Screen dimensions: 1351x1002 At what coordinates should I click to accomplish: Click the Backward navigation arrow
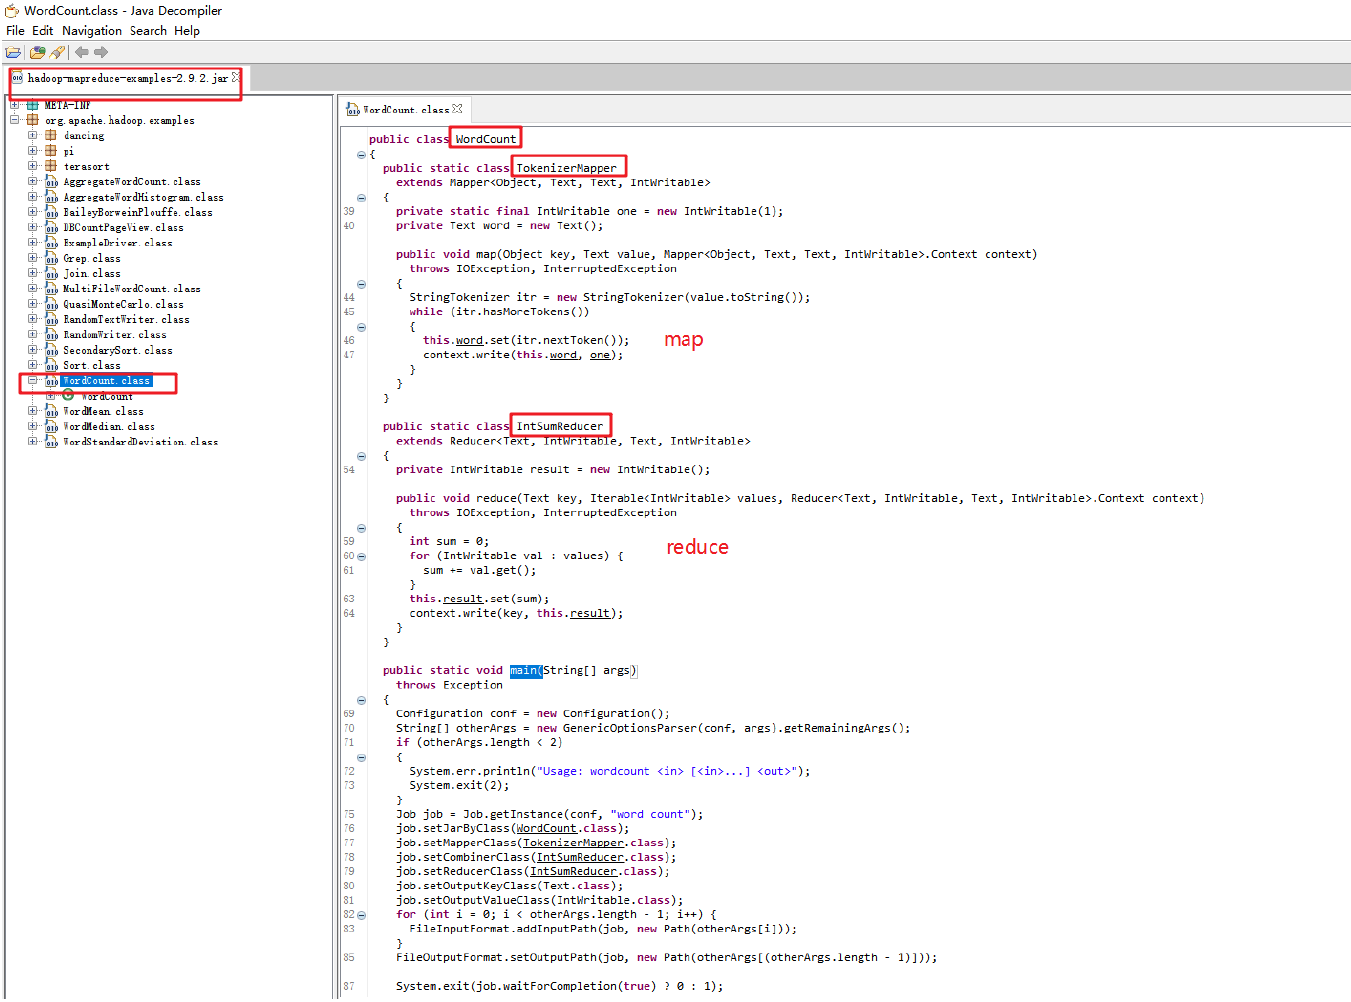point(82,52)
